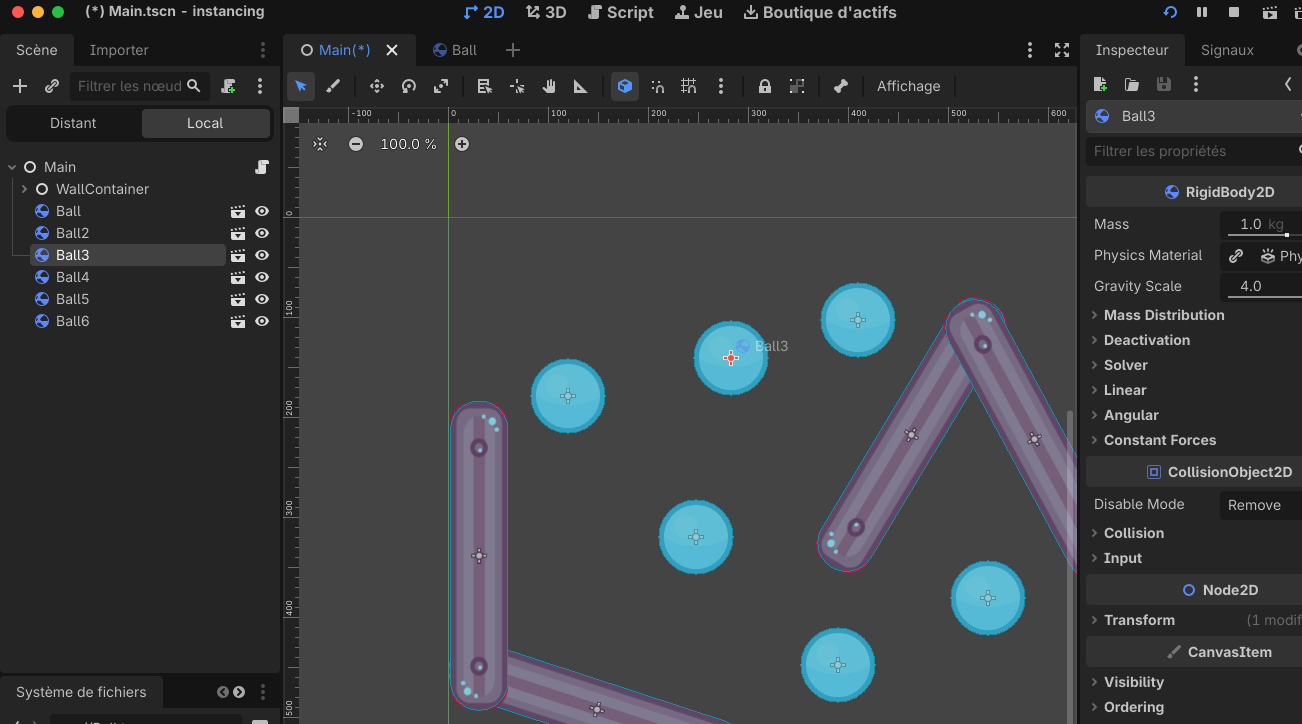This screenshot has width=1302, height=724.
Task: Select the Scale mode tool
Action: (x=441, y=86)
